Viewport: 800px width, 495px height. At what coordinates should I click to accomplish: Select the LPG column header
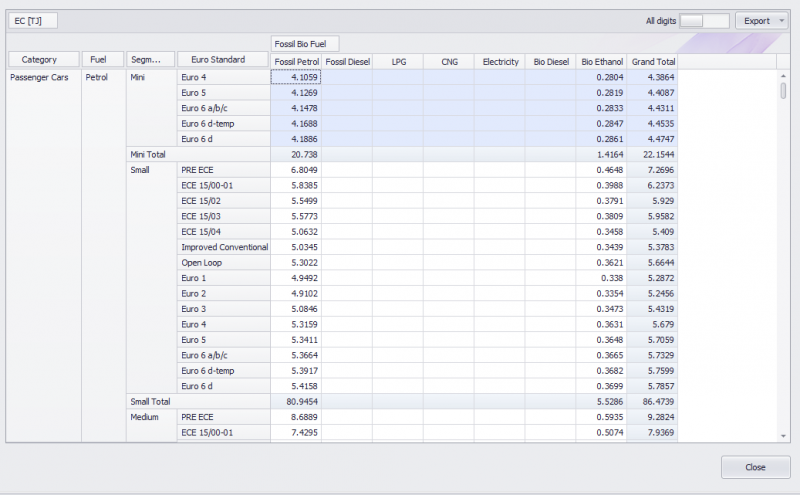(398, 62)
